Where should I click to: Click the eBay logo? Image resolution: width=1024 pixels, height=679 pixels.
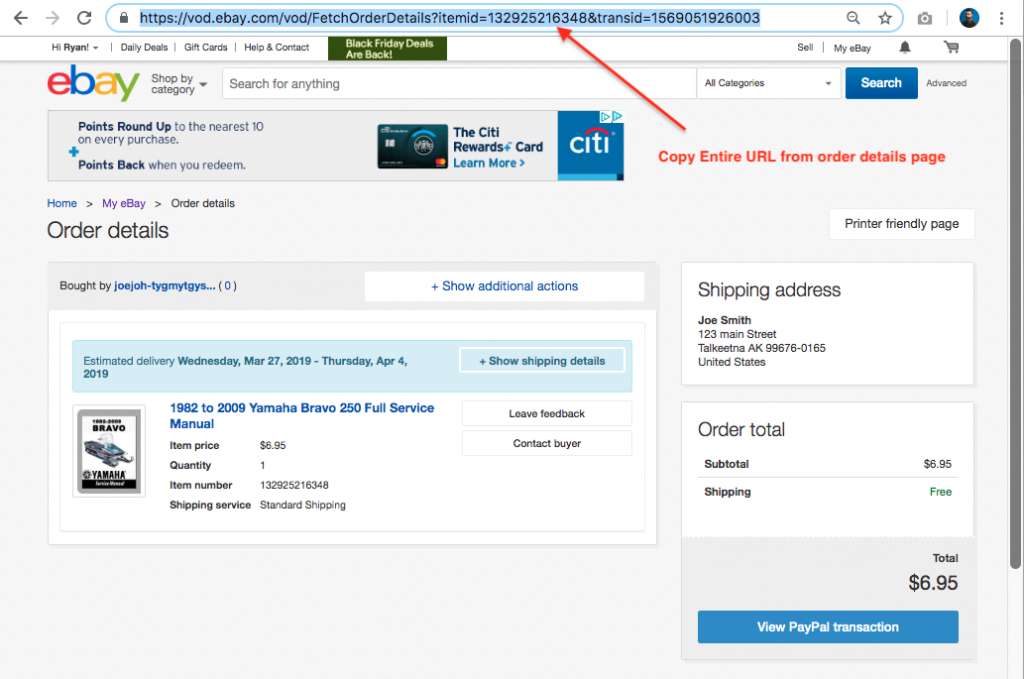coord(93,82)
